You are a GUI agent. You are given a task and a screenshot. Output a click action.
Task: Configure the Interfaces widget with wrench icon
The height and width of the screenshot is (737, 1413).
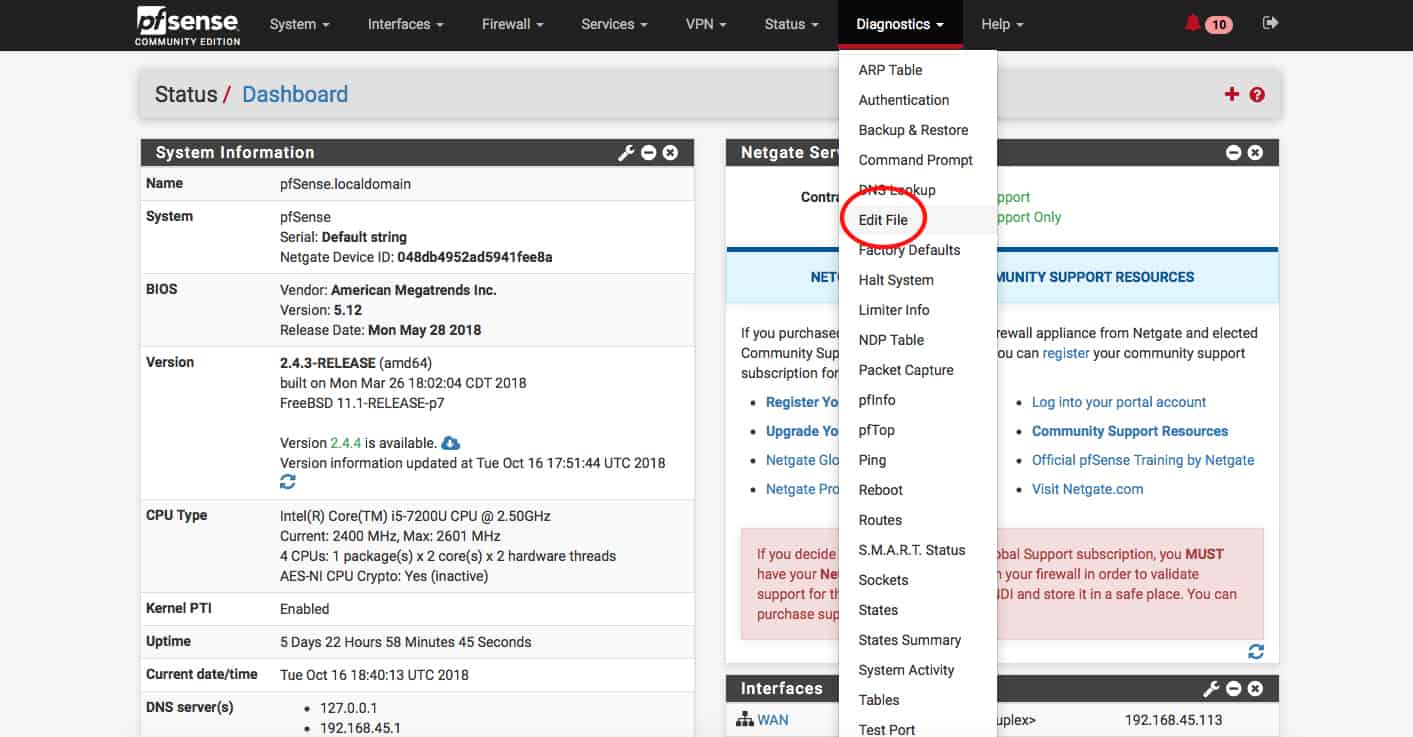pyautogui.click(x=1211, y=689)
